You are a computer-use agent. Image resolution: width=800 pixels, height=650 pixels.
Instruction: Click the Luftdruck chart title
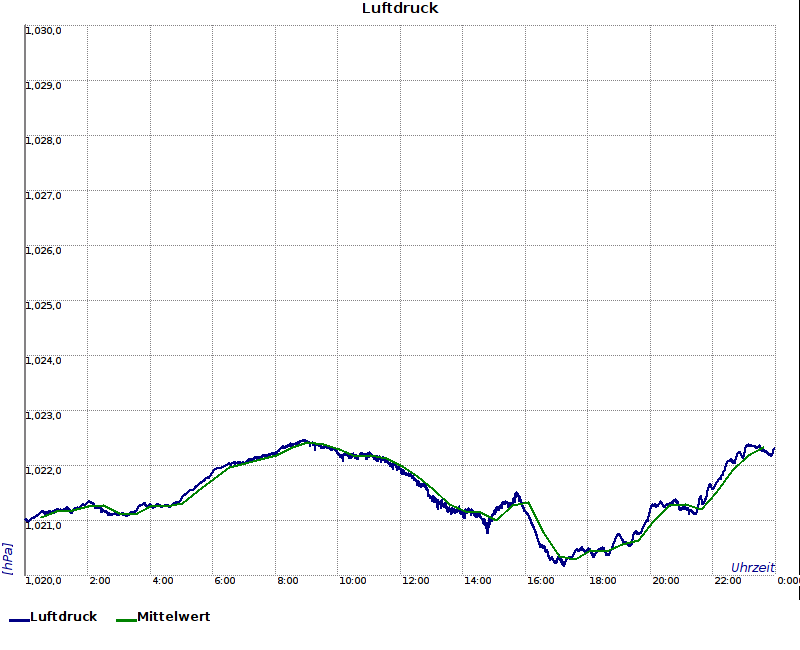pos(400,8)
